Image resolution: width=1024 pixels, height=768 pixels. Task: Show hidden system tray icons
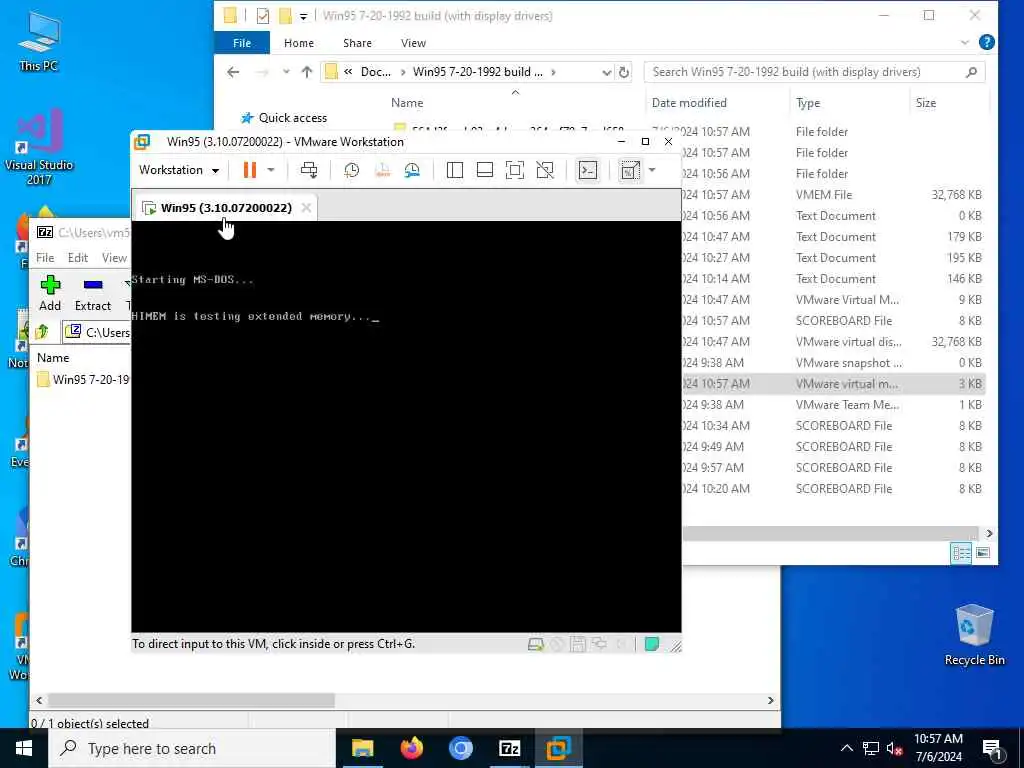tap(846, 748)
